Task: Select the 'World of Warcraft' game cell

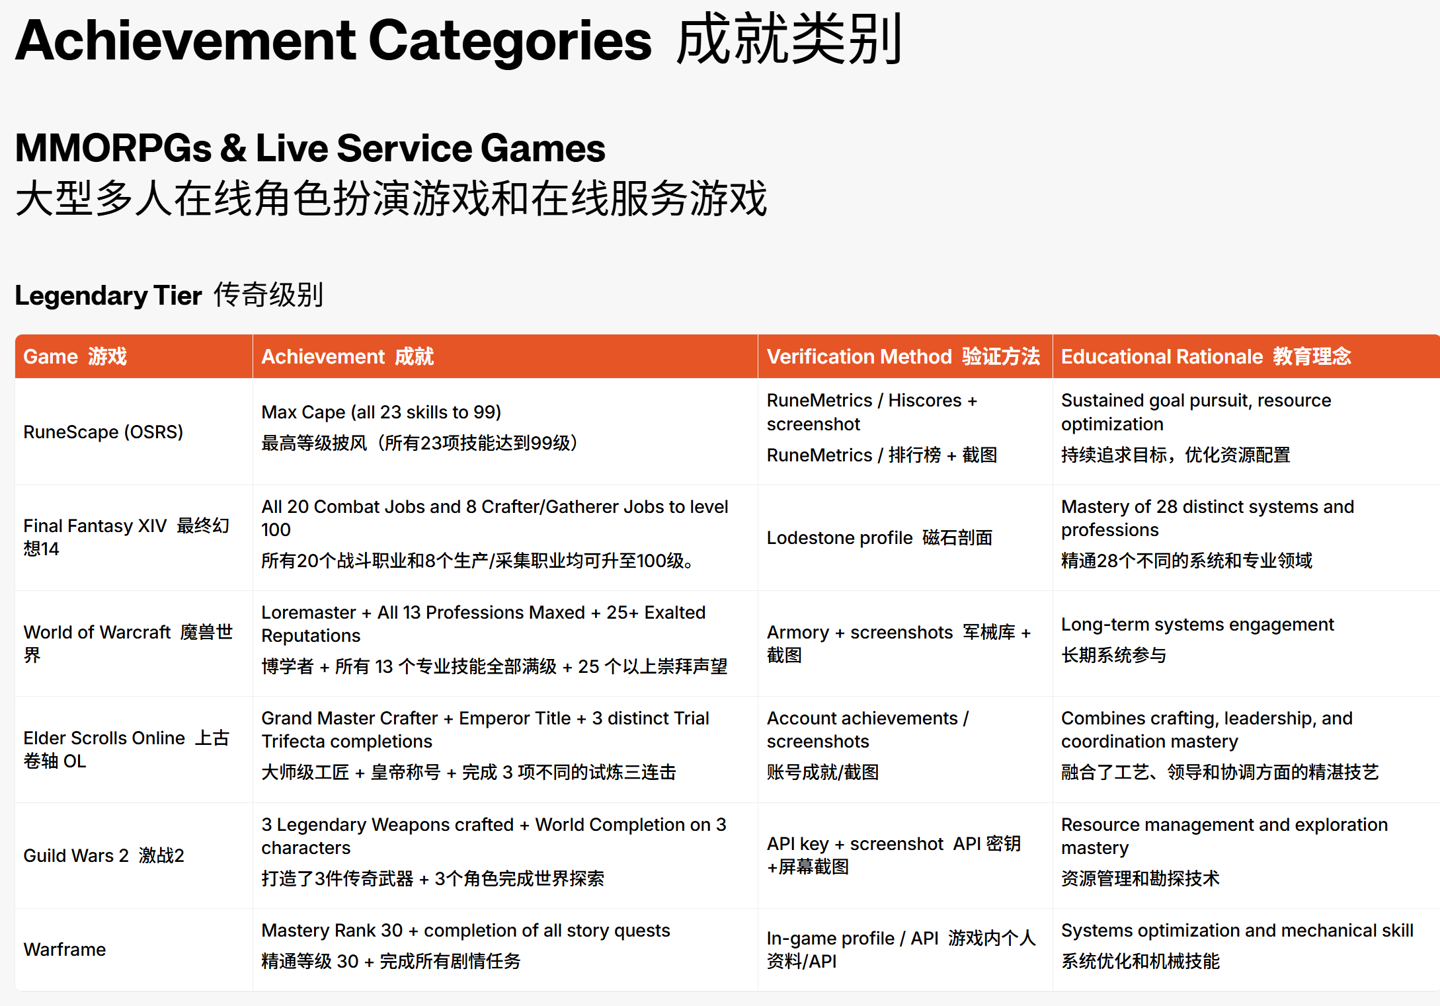Action: tap(133, 644)
